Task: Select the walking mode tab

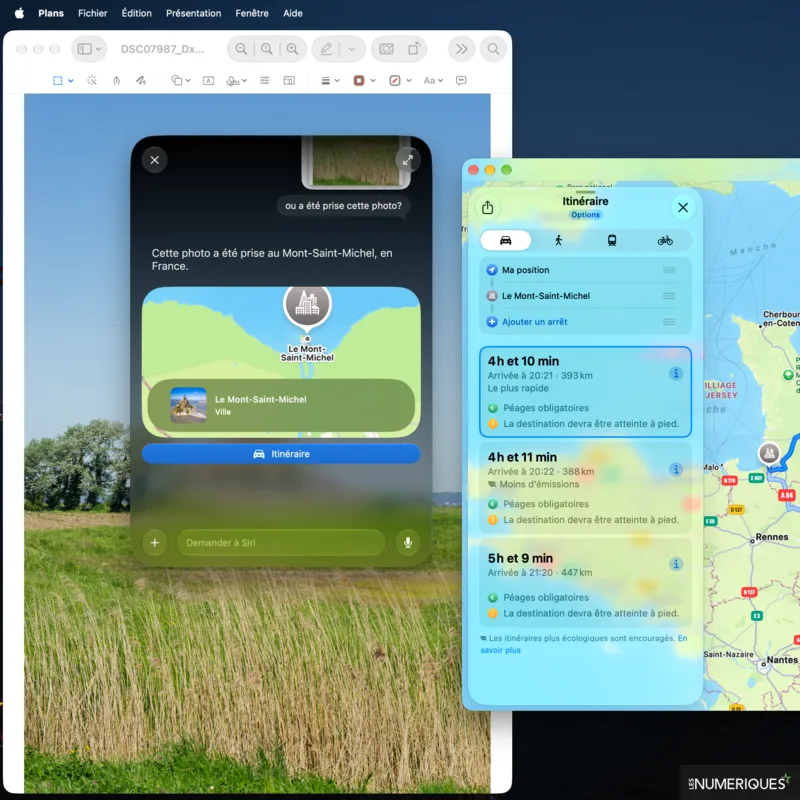Action: coord(559,240)
